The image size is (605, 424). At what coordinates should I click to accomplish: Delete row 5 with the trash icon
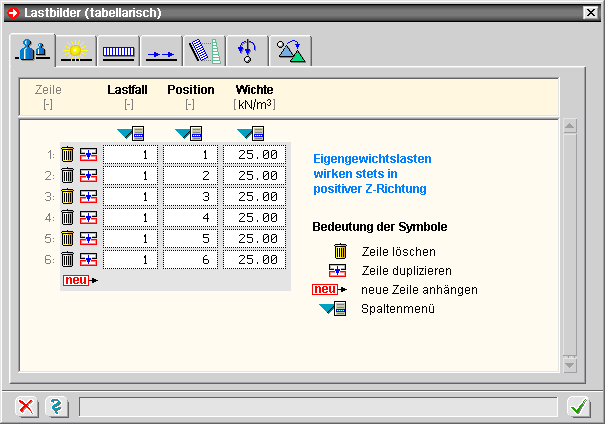click(68, 238)
